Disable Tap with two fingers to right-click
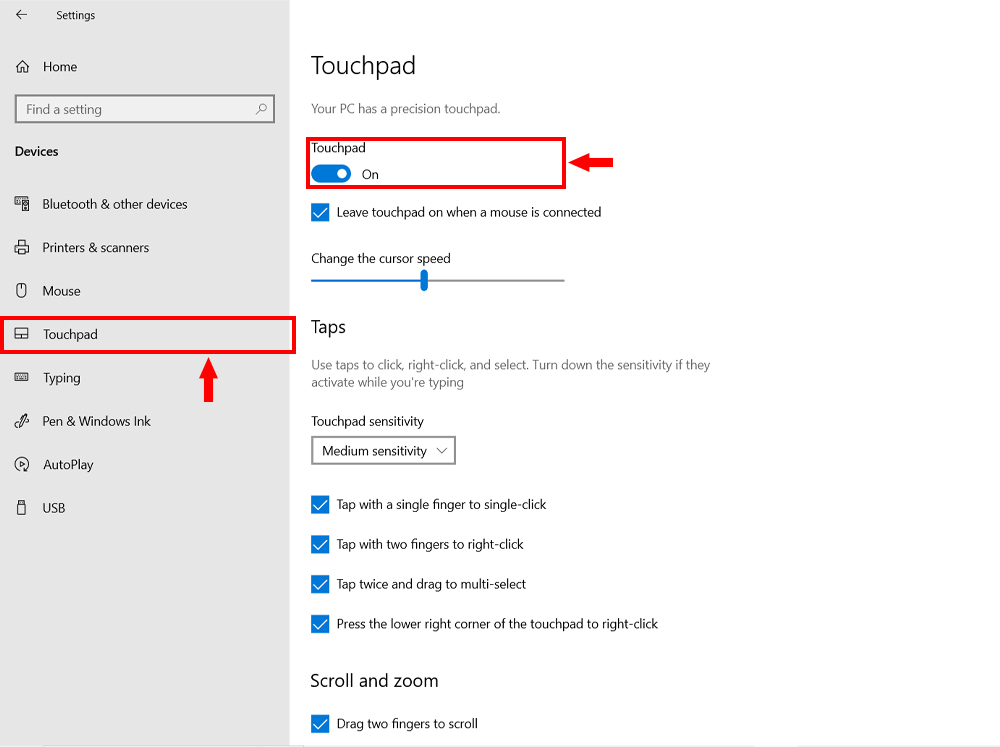 tap(320, 545)
